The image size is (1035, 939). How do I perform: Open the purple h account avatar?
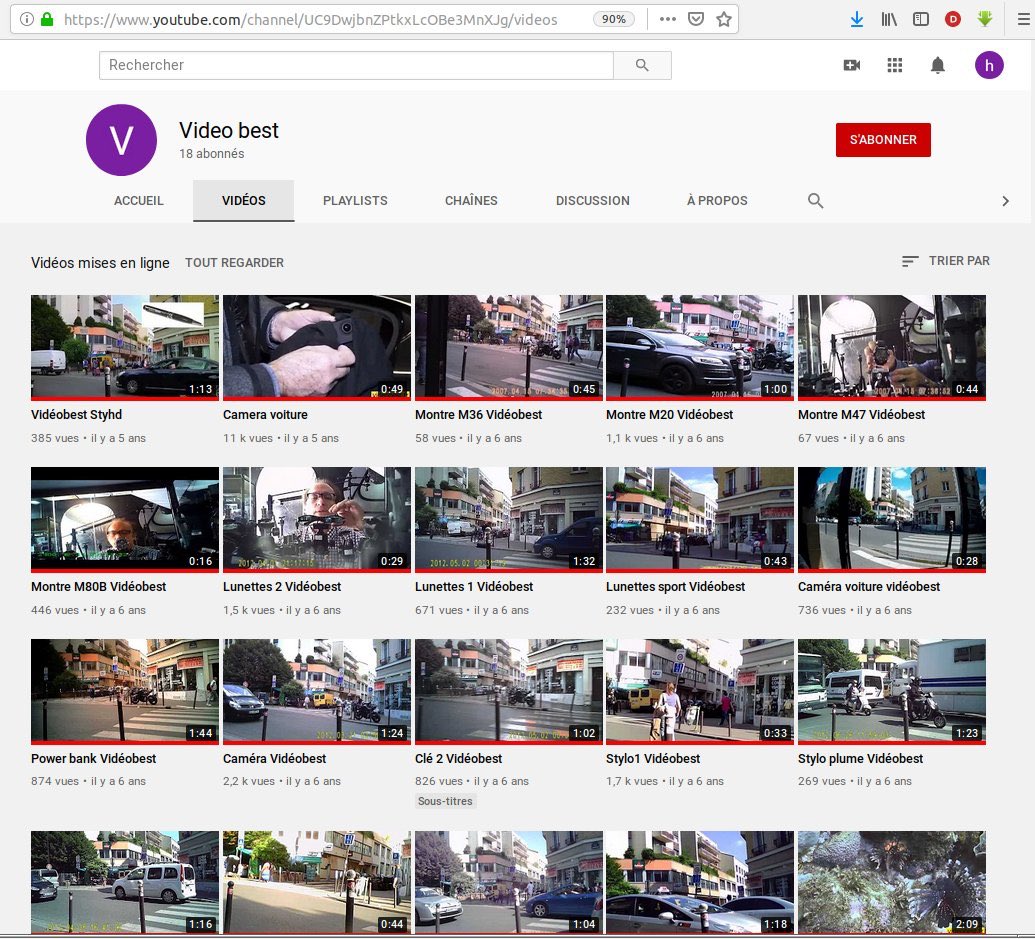[x=989, y=65]
